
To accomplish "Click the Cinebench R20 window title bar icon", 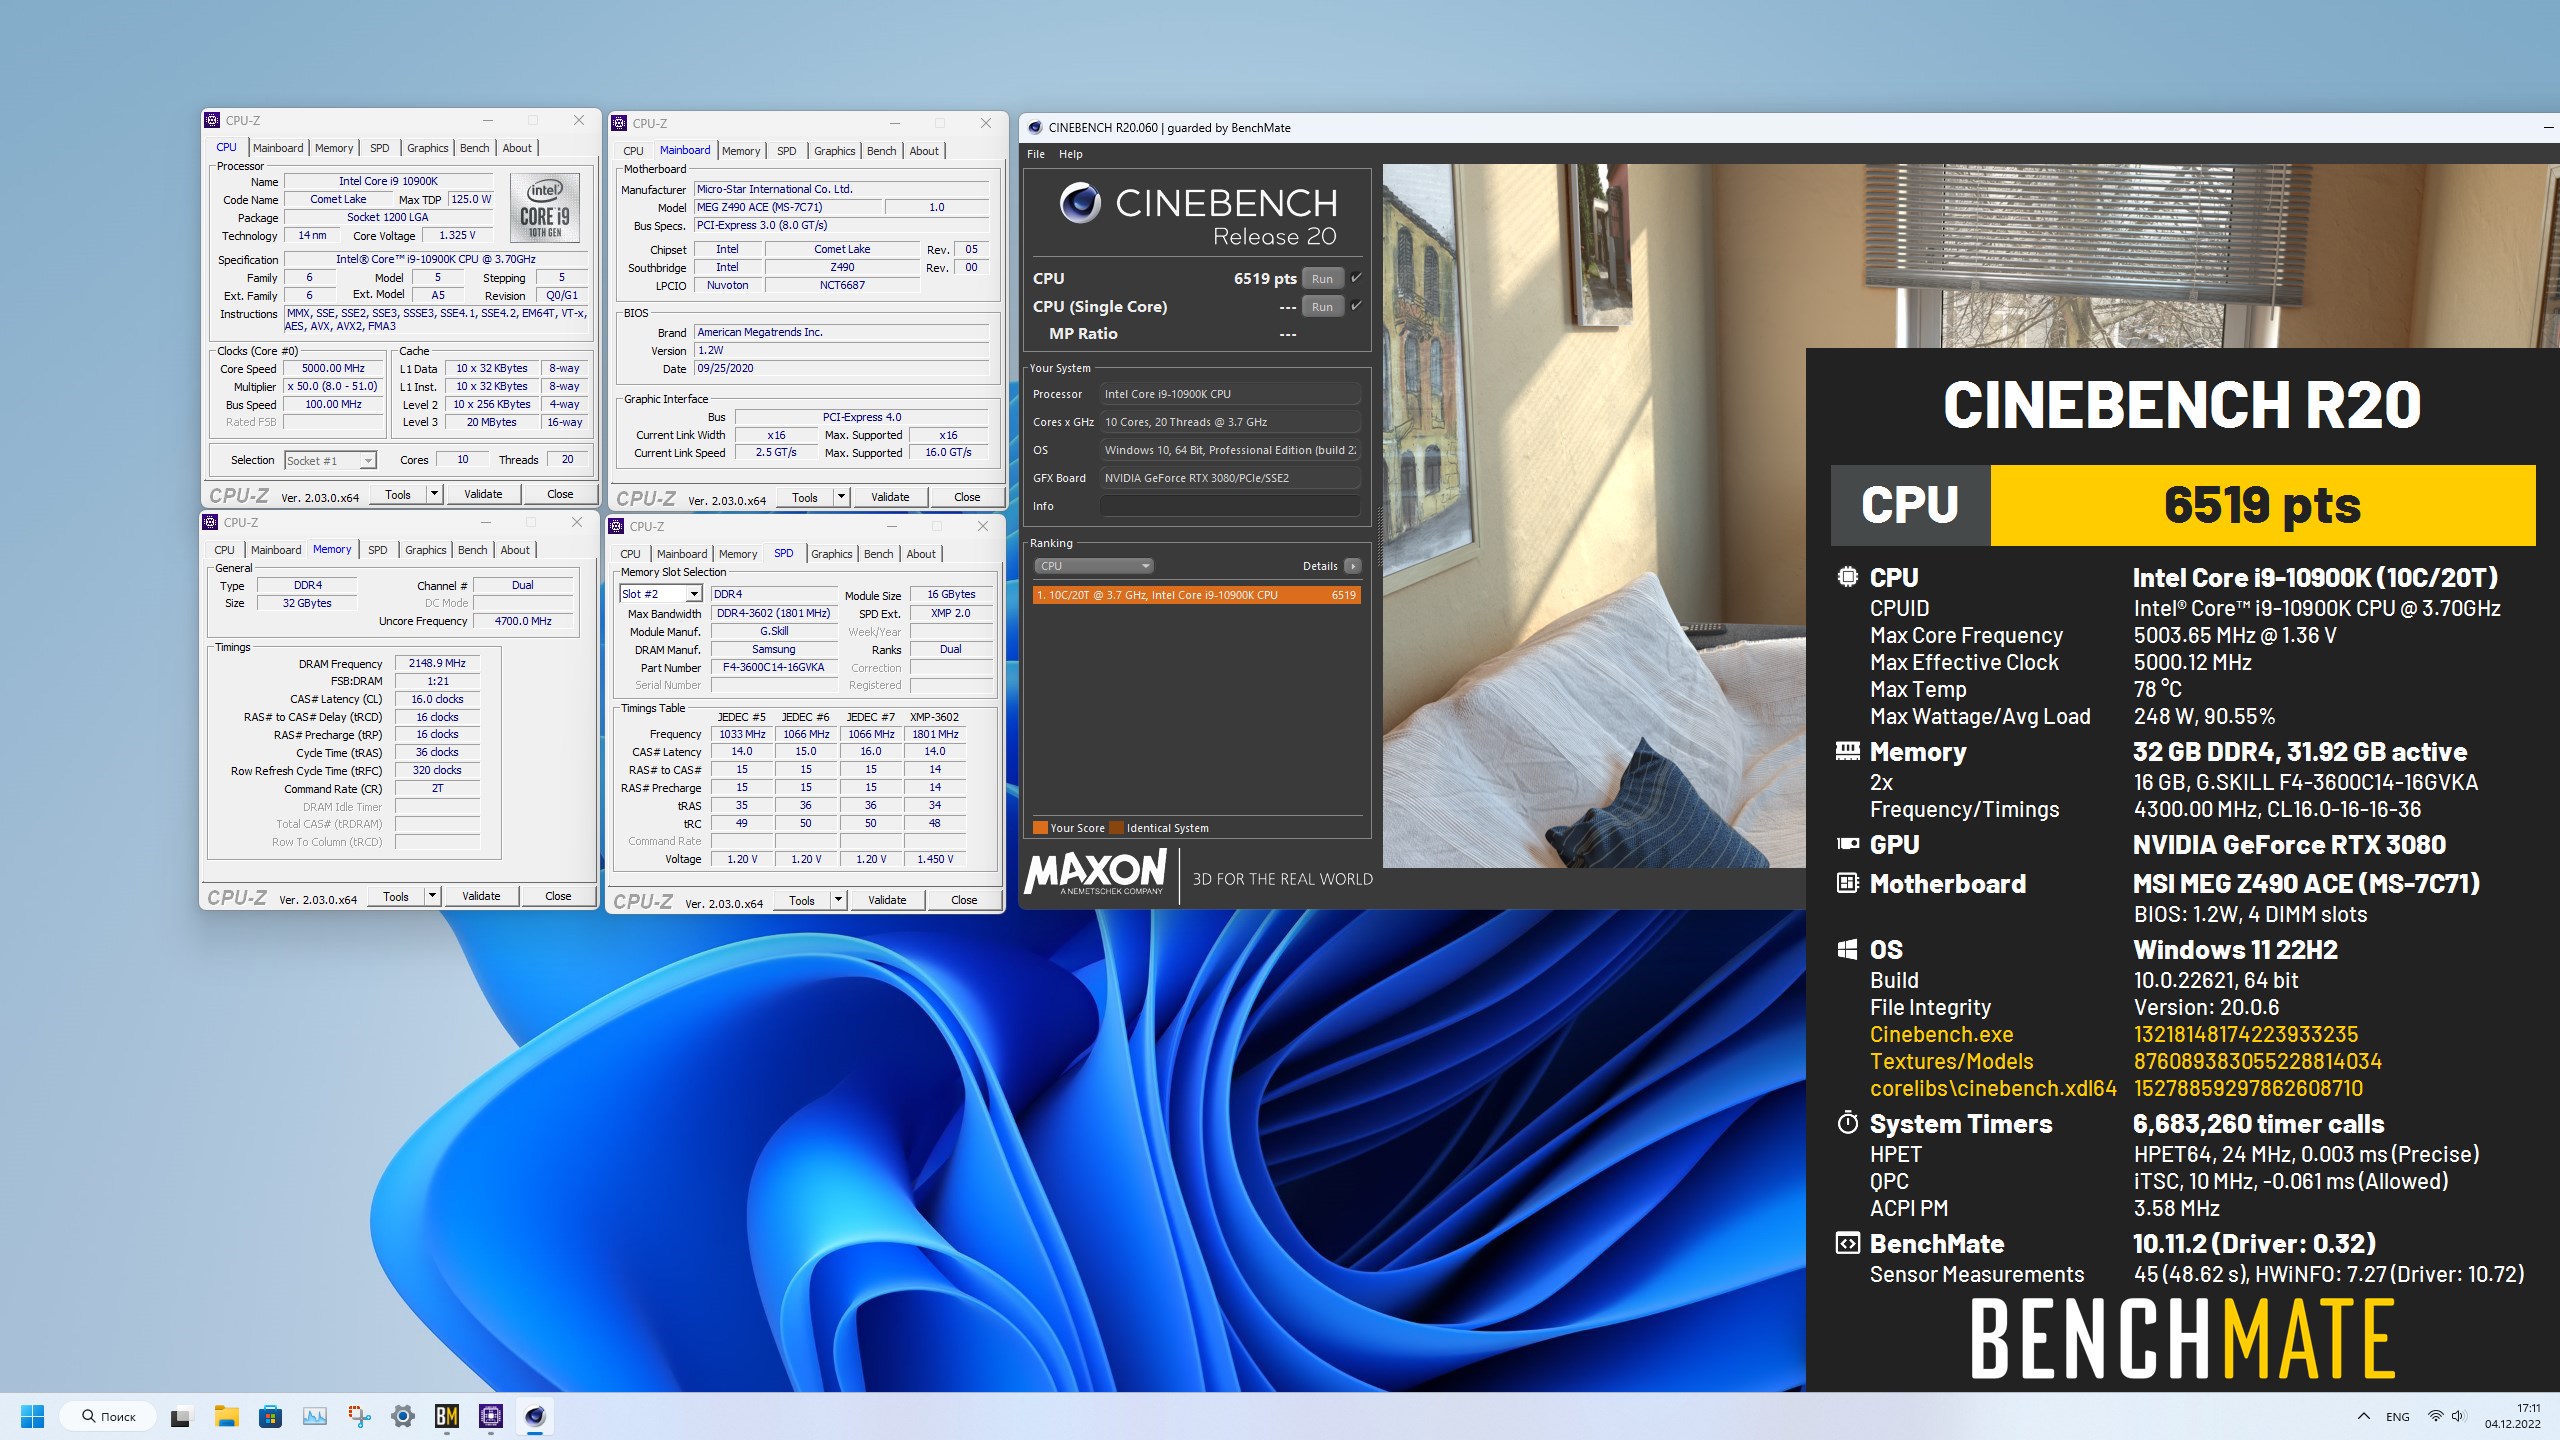I will click(1035, 128).
